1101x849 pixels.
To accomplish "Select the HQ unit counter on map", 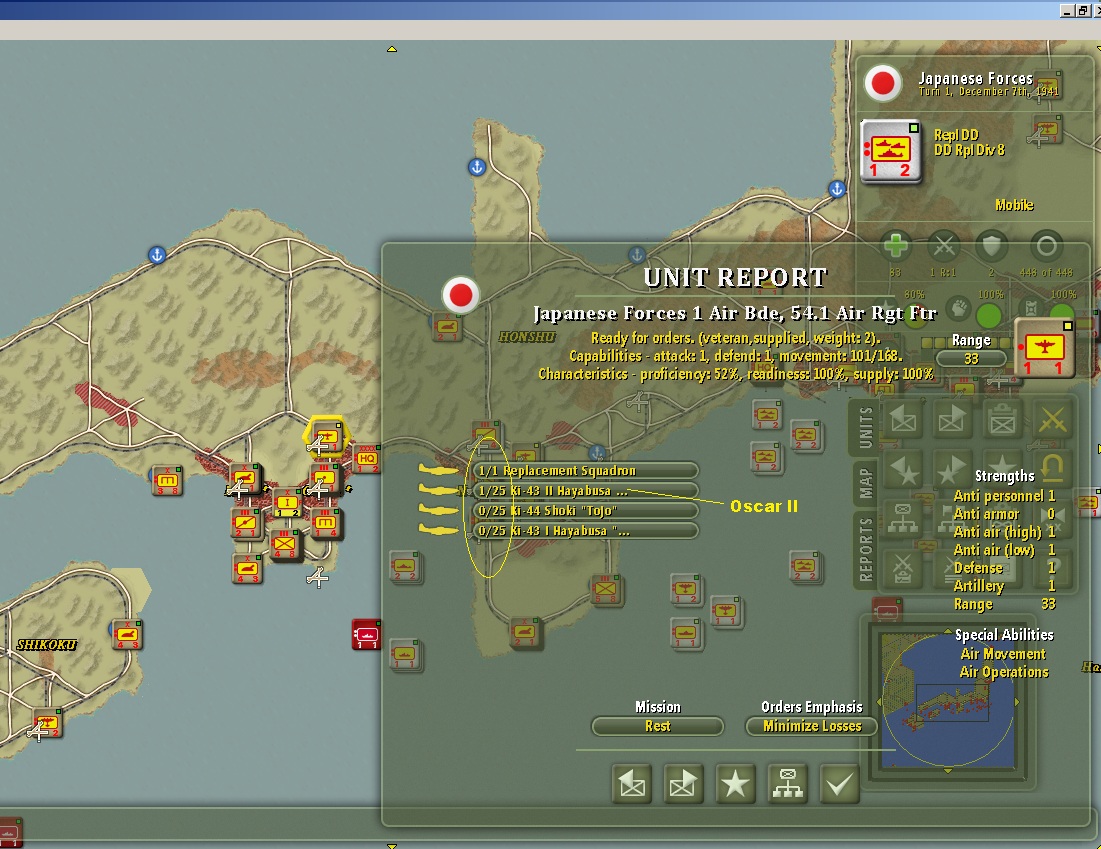I will tap(367, 458).
